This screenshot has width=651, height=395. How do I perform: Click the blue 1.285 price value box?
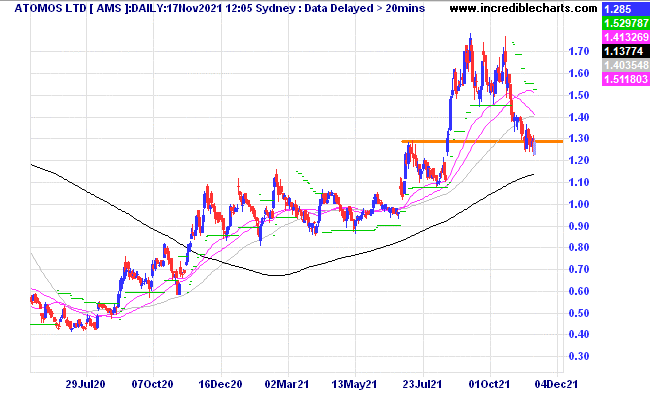[626, 9]
